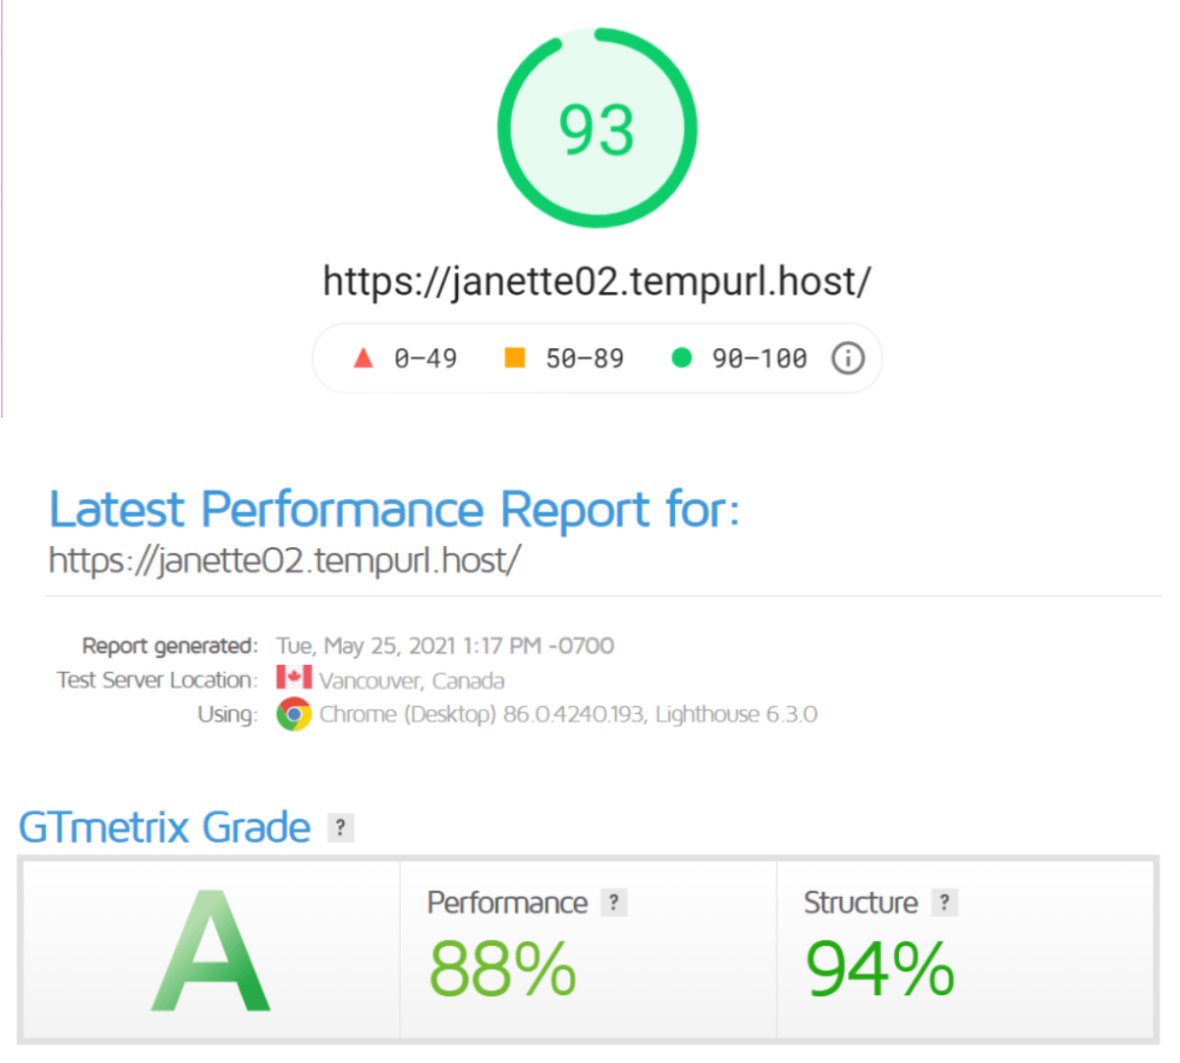The height and width of the screenshot is (1063, 1180).
Task: Click the URL under Latest Performance Report
Action: (x=284, y=560)
